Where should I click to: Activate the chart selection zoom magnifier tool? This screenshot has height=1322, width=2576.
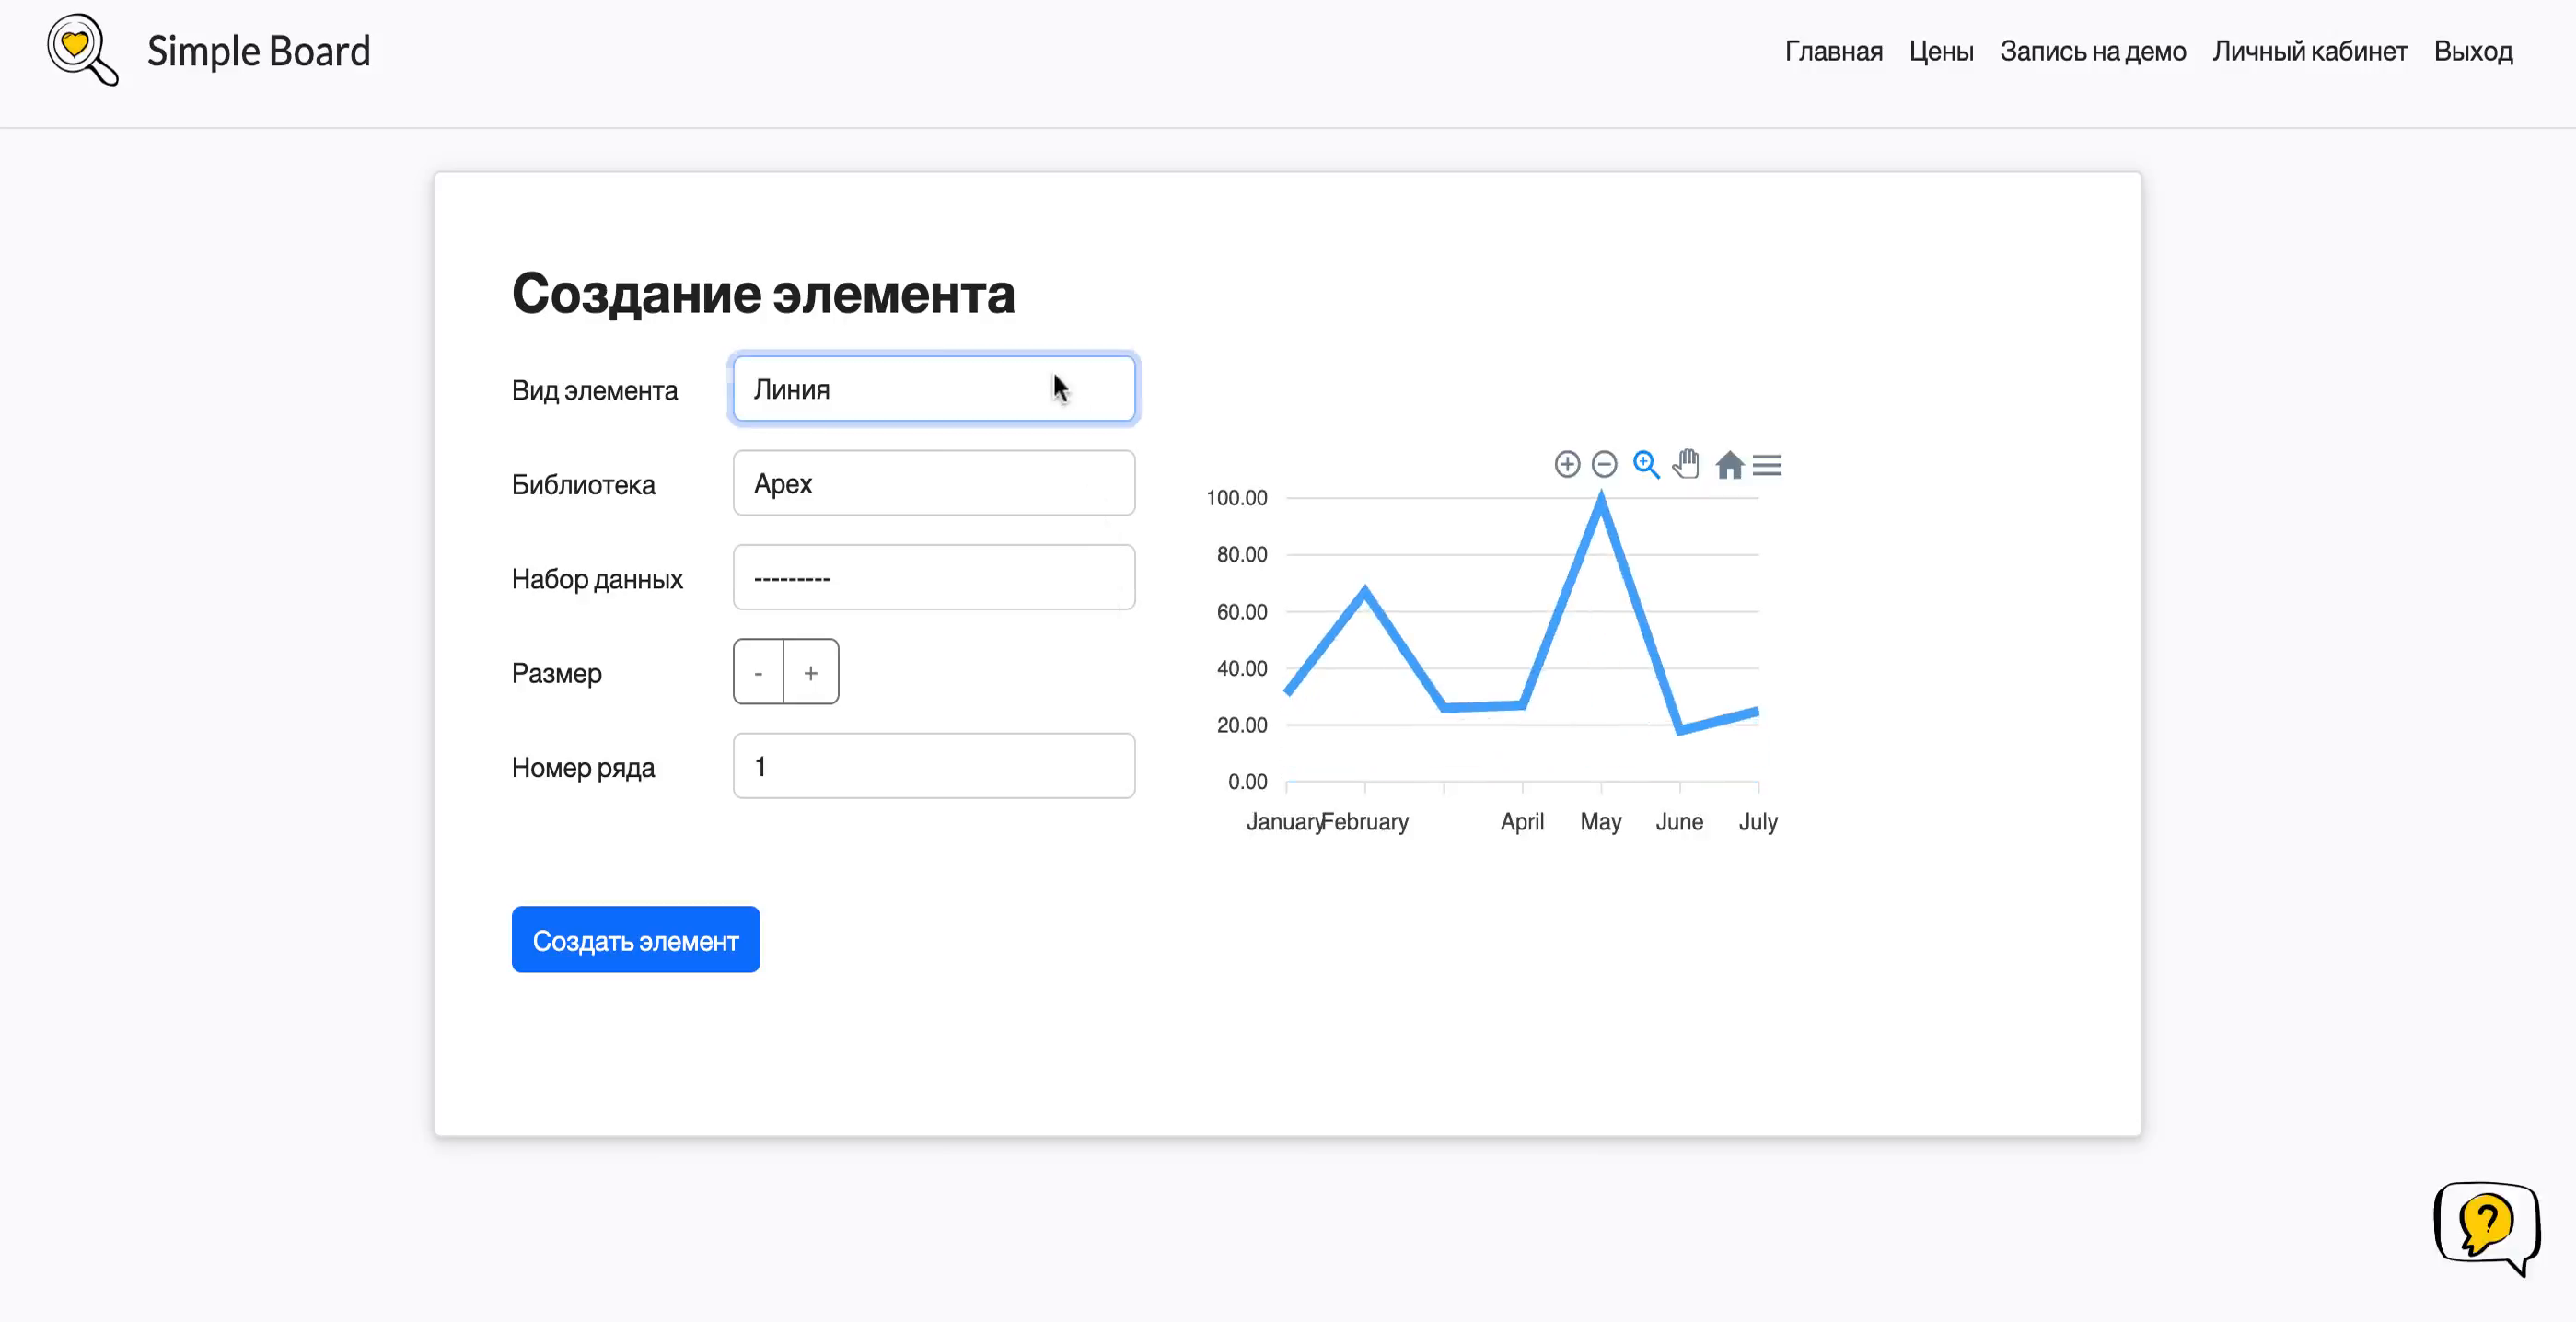coord(1646,465)
